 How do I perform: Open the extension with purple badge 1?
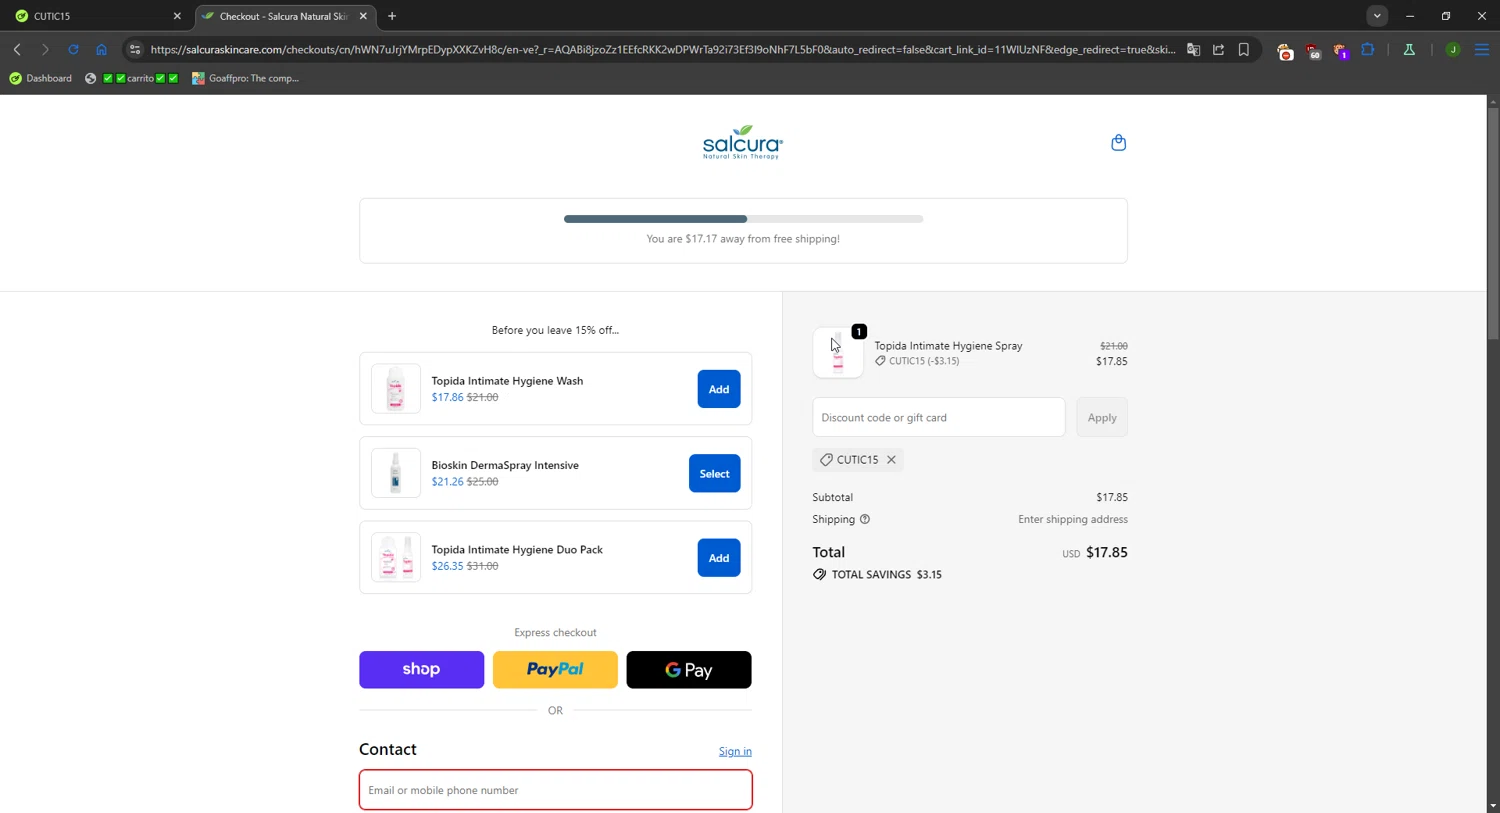point(1341,50)
